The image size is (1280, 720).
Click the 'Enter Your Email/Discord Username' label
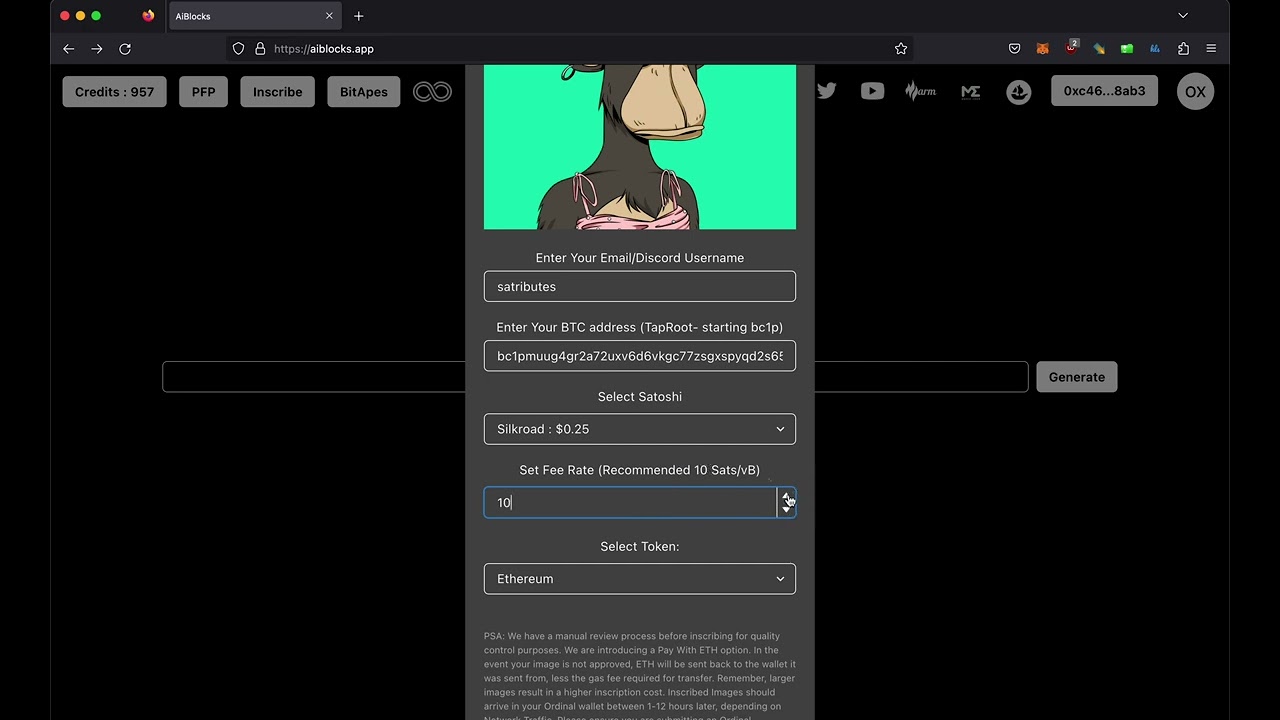click(x=640, y=258)
